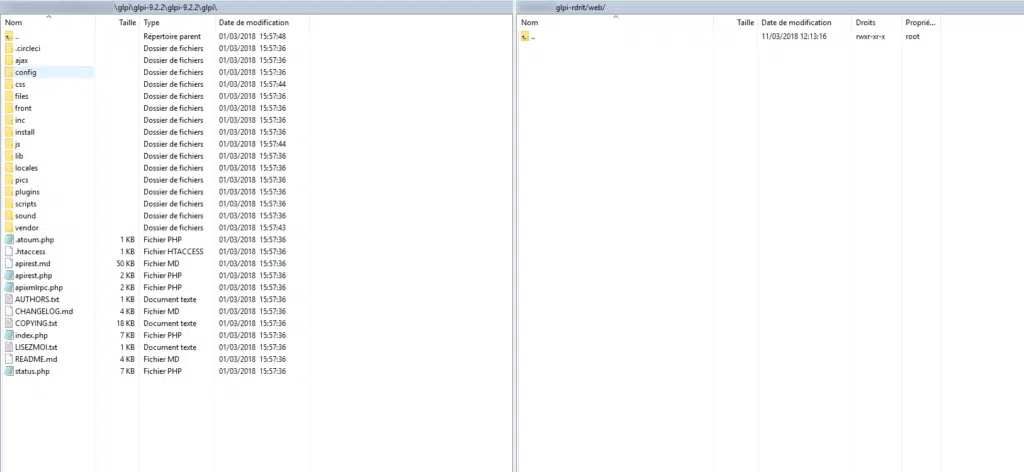Select the front folder icon

coord(8,108)
